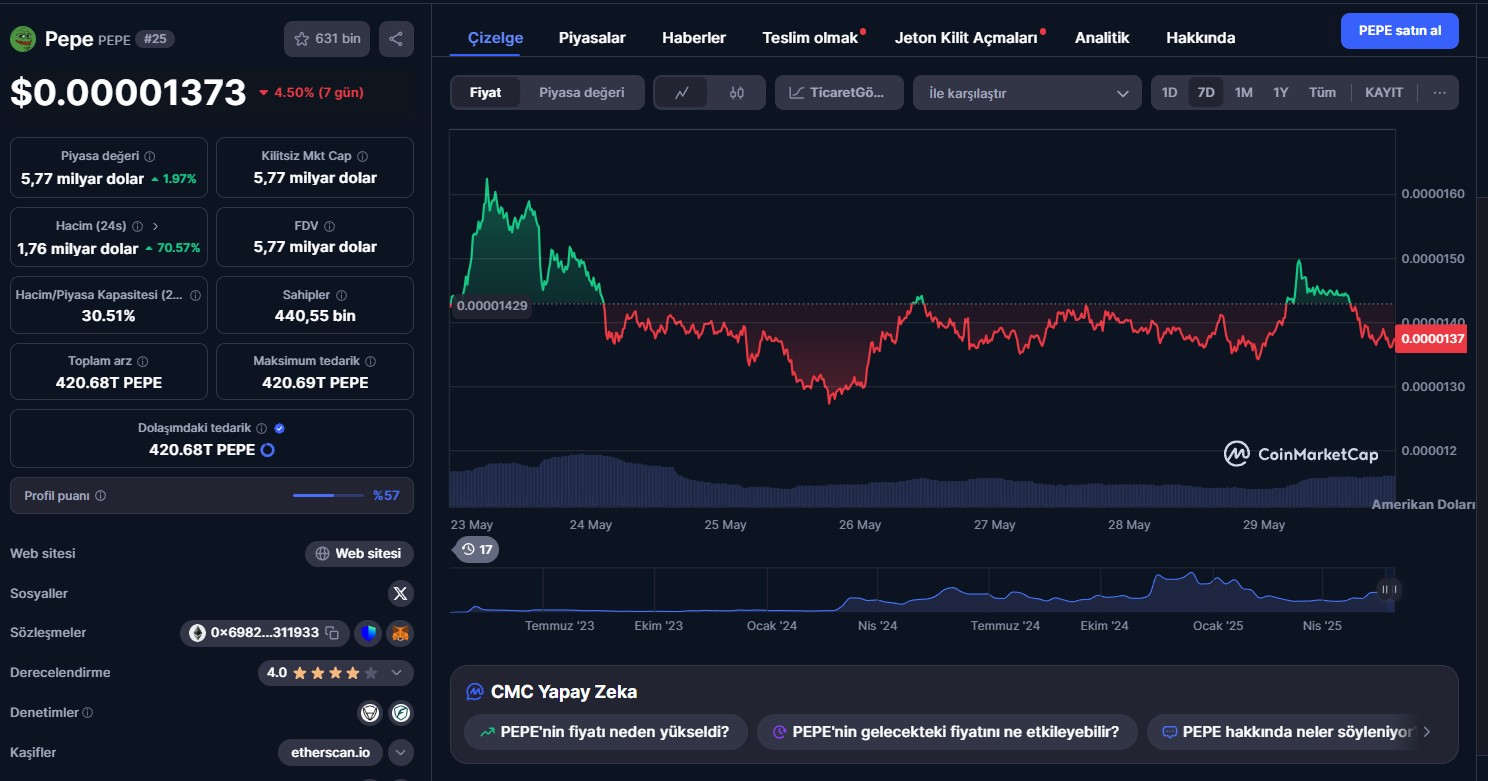Click the info icon beside Sahipler
This screenshot has width=1488, height=781.
(341, 296)
